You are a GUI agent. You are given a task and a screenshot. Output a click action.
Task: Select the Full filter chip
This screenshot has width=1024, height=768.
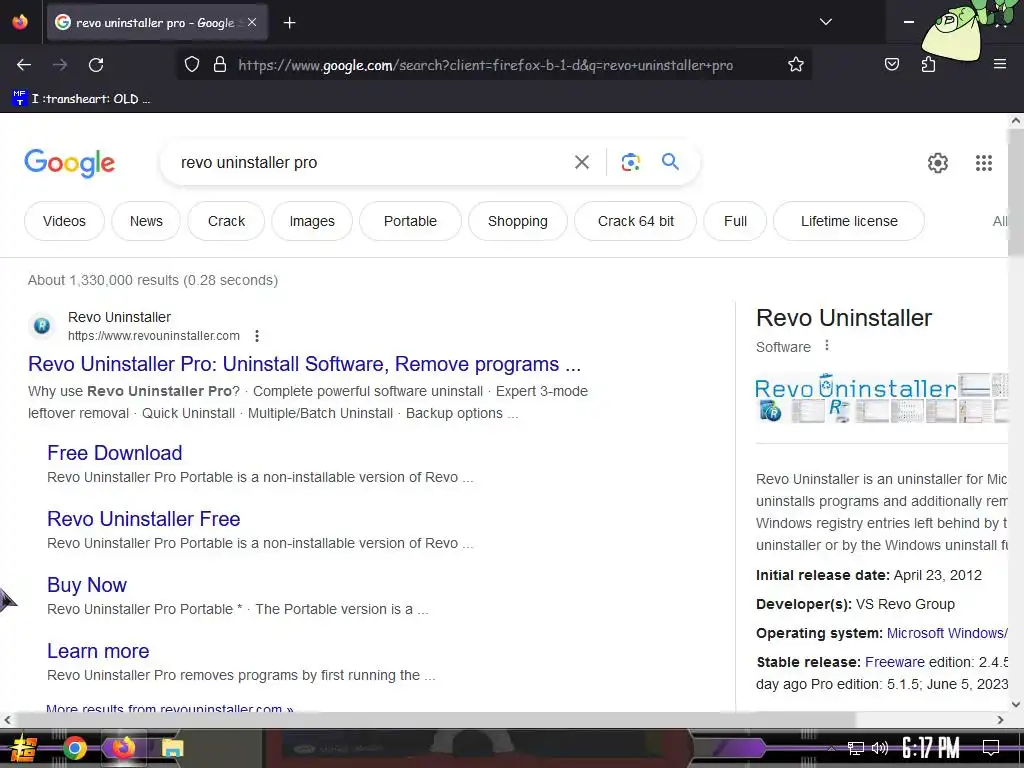point(735,221)
